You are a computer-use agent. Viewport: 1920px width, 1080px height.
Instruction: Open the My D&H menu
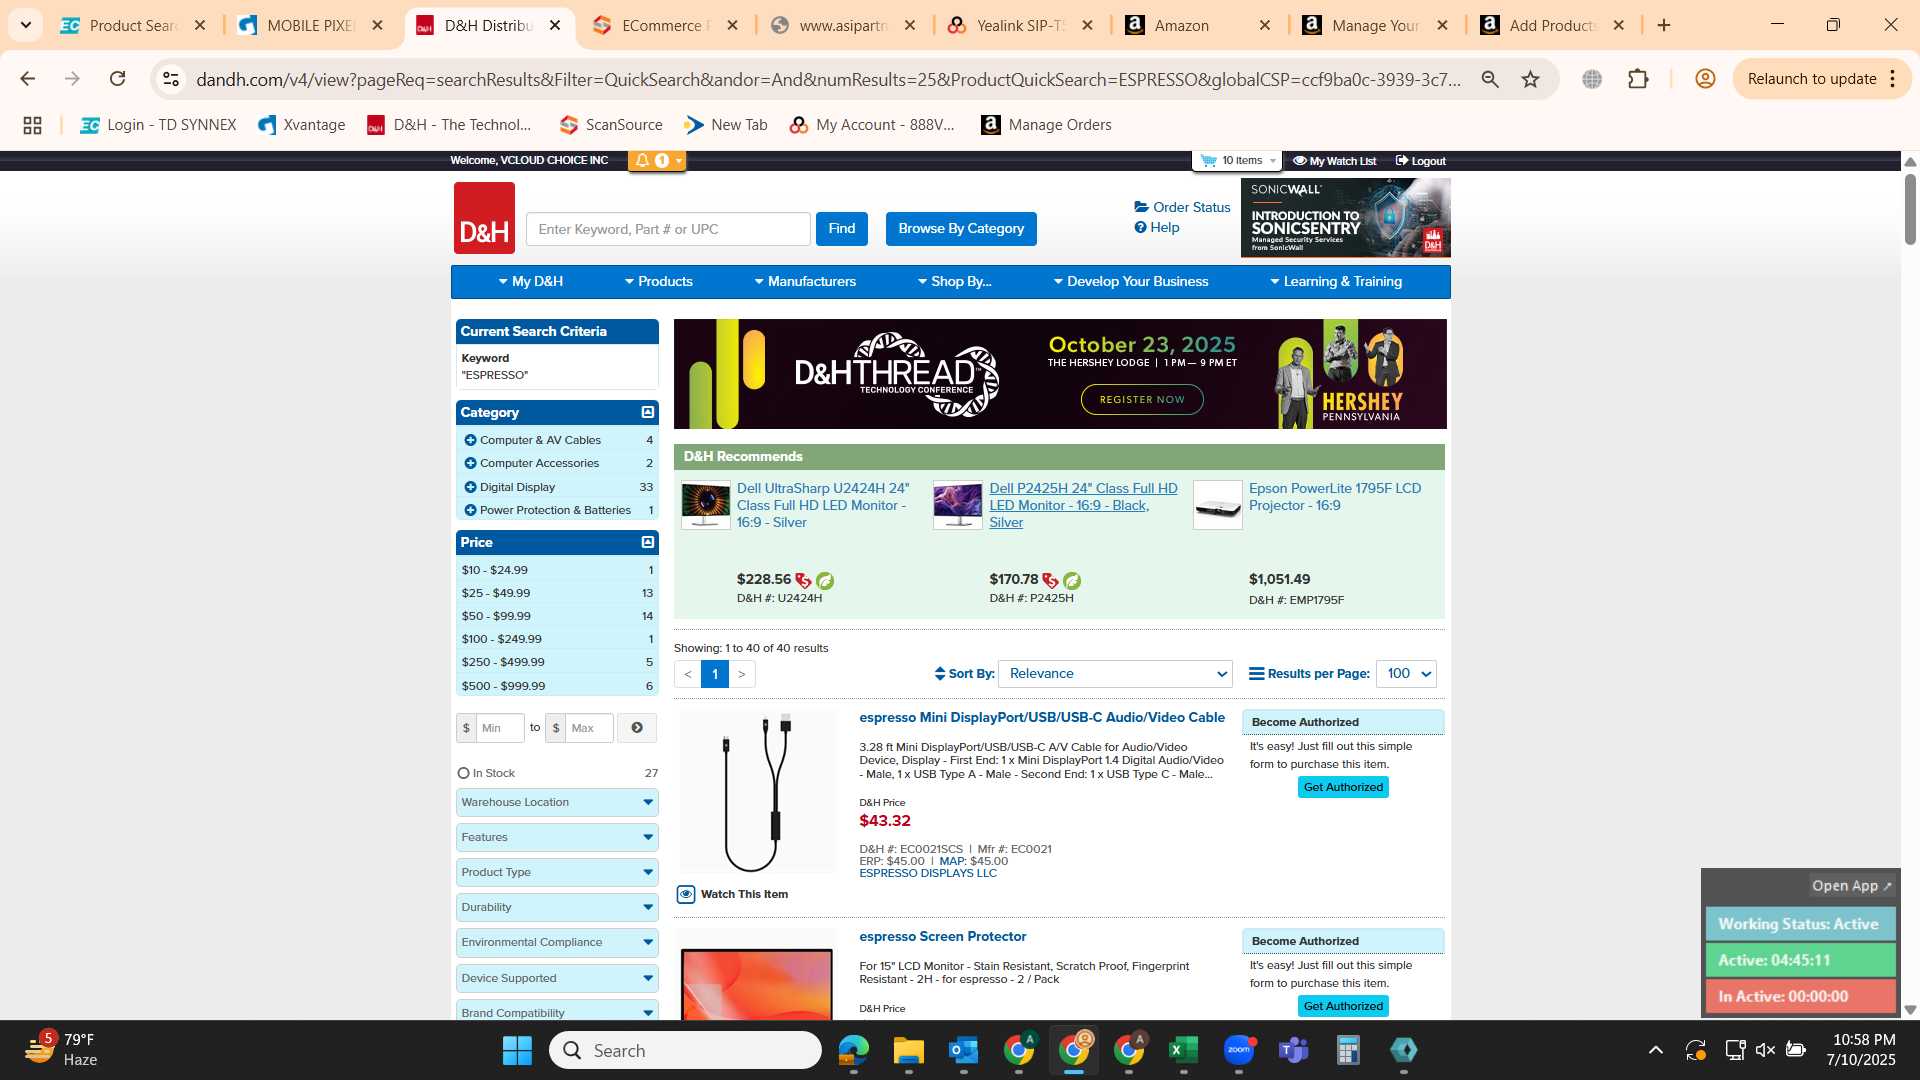(530, 282)
